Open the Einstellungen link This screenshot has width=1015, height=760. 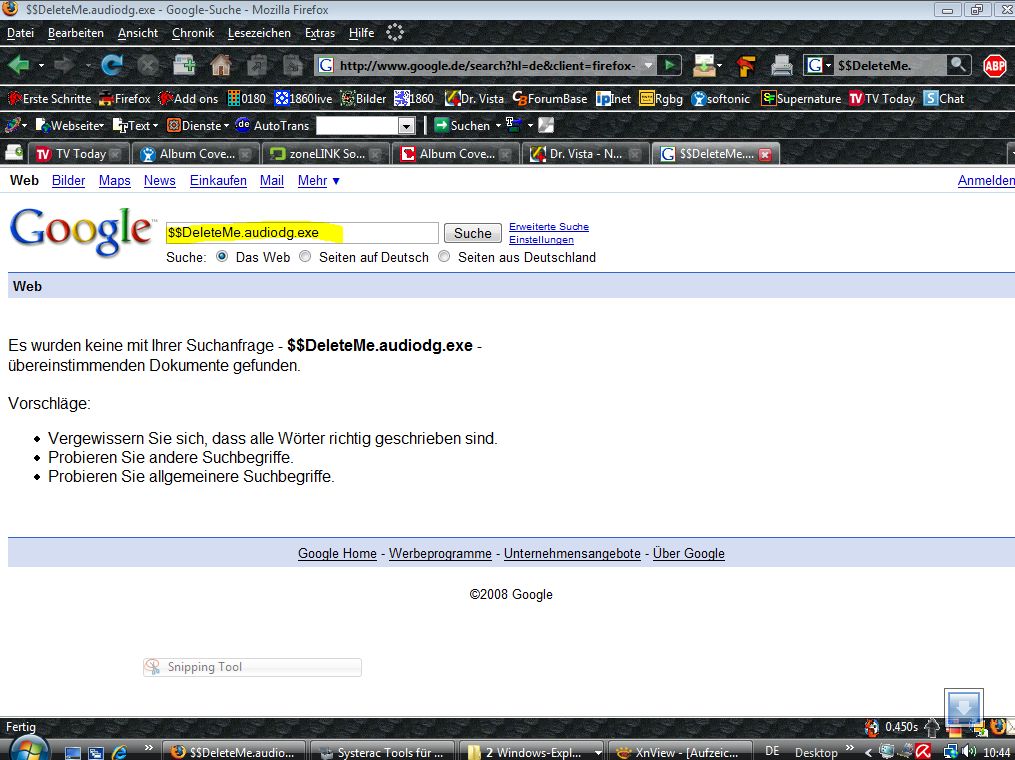click(541, 240)
